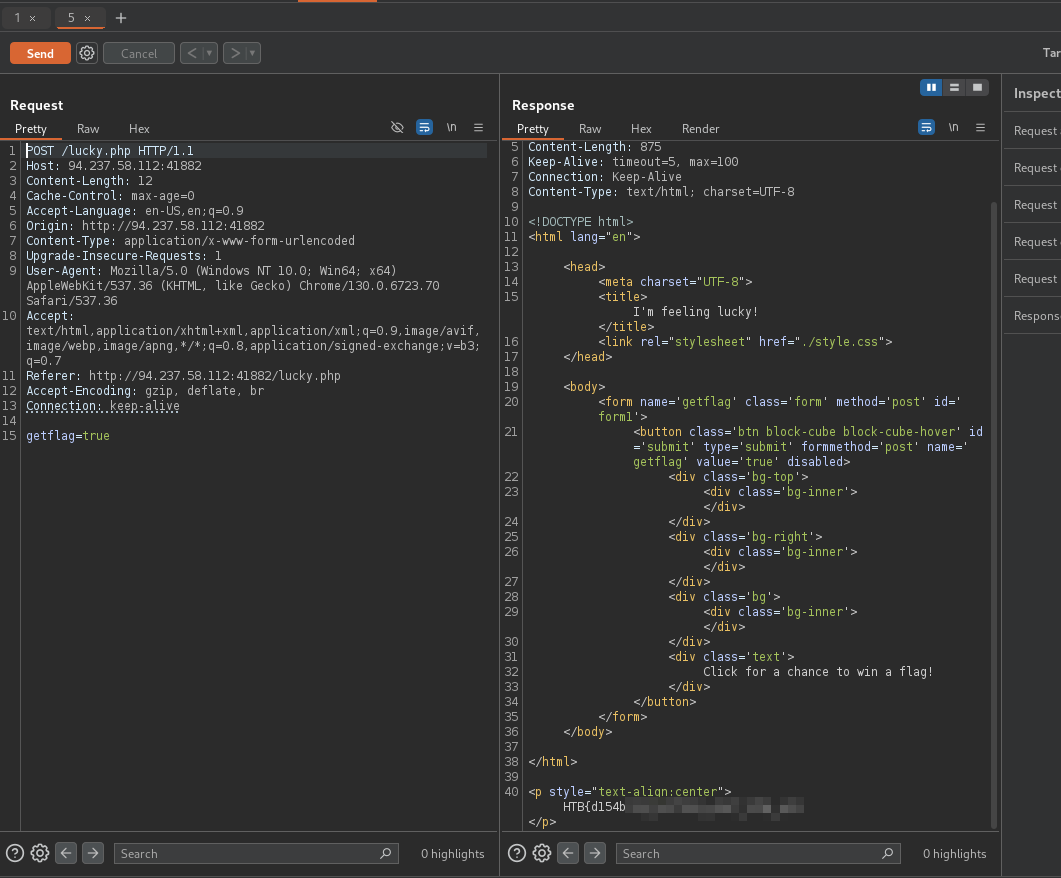Click the orange Send button

[x=40, y=53]
